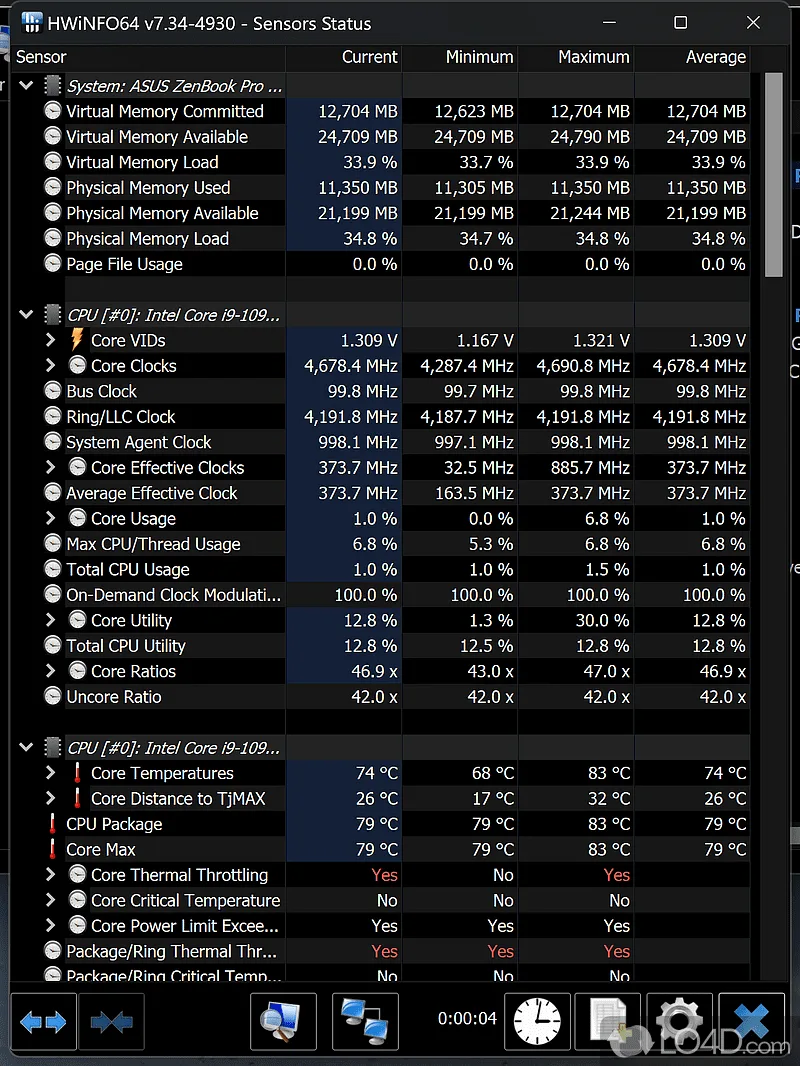The image size is (800, 1066).
Task: Click the log file document icon
Action: point(608,1021)
